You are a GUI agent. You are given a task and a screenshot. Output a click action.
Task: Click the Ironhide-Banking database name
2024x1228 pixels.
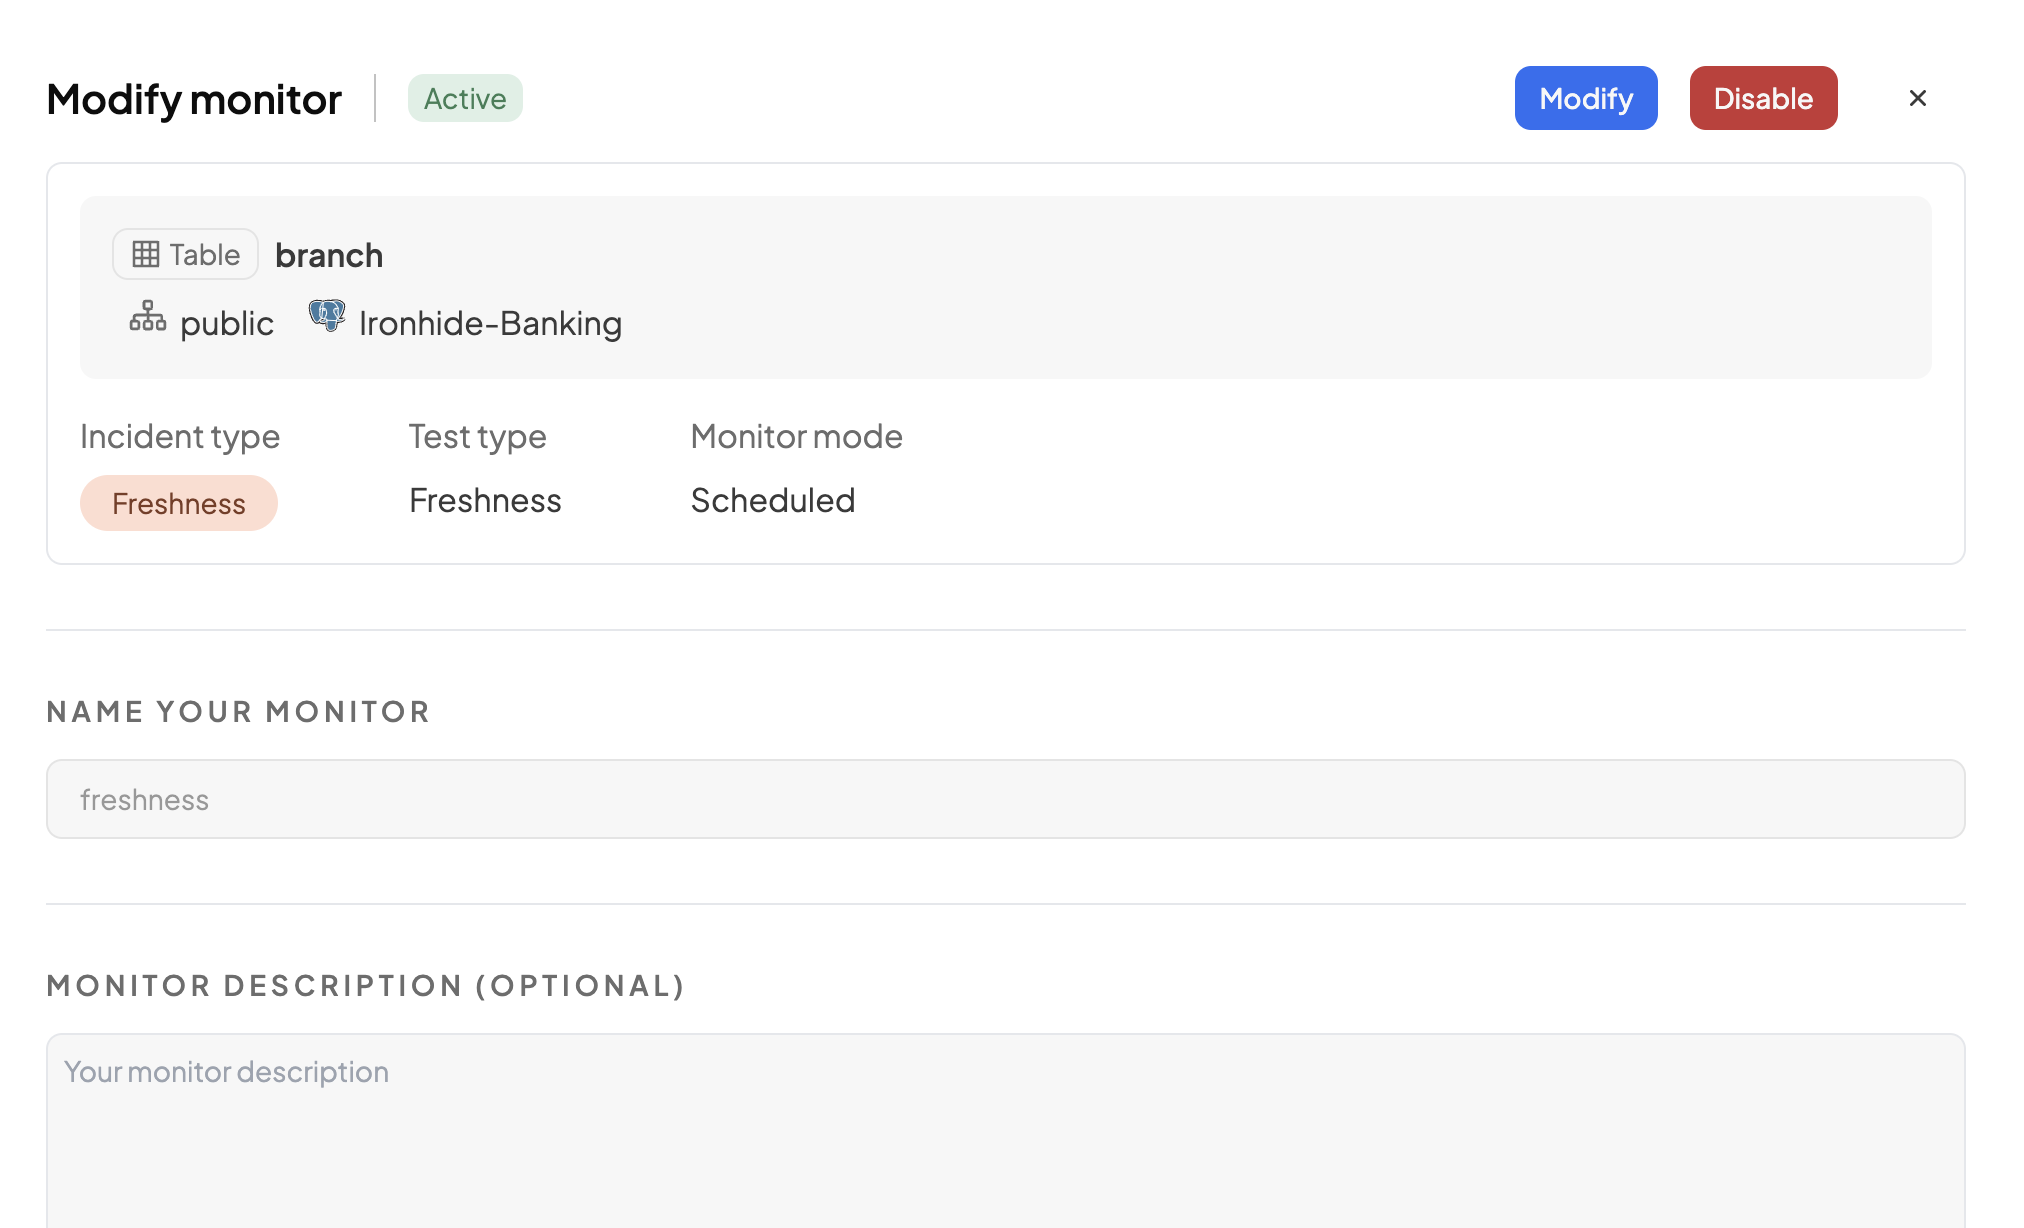[490, 323]
